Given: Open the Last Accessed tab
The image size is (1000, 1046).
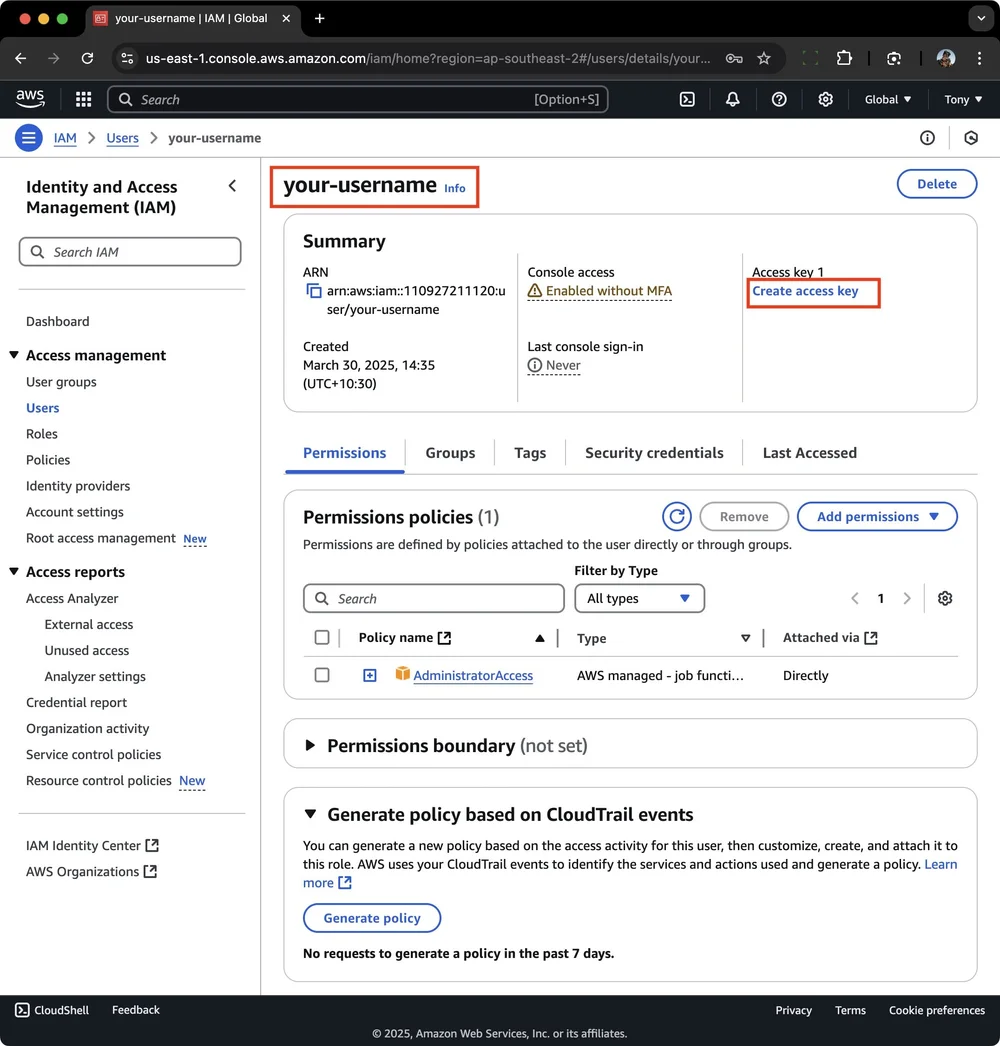Looking at the screenshot, I should pos(809,453).
